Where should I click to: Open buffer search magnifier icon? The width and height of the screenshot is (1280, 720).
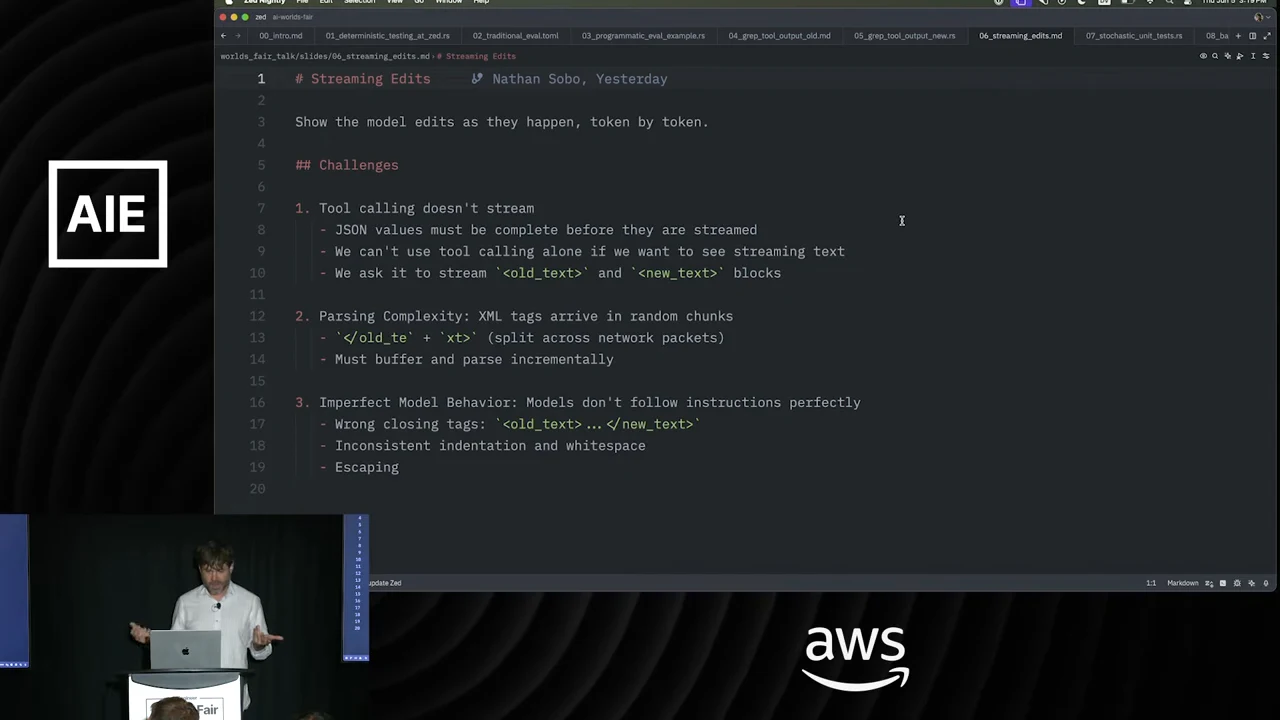pos(1215,56)
